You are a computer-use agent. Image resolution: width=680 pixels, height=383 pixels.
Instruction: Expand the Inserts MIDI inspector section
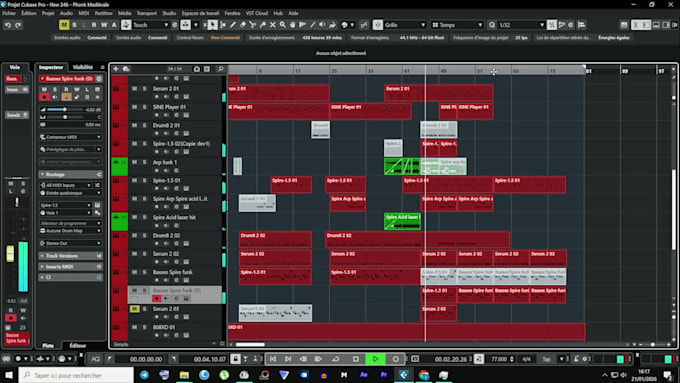coord(70,267)
